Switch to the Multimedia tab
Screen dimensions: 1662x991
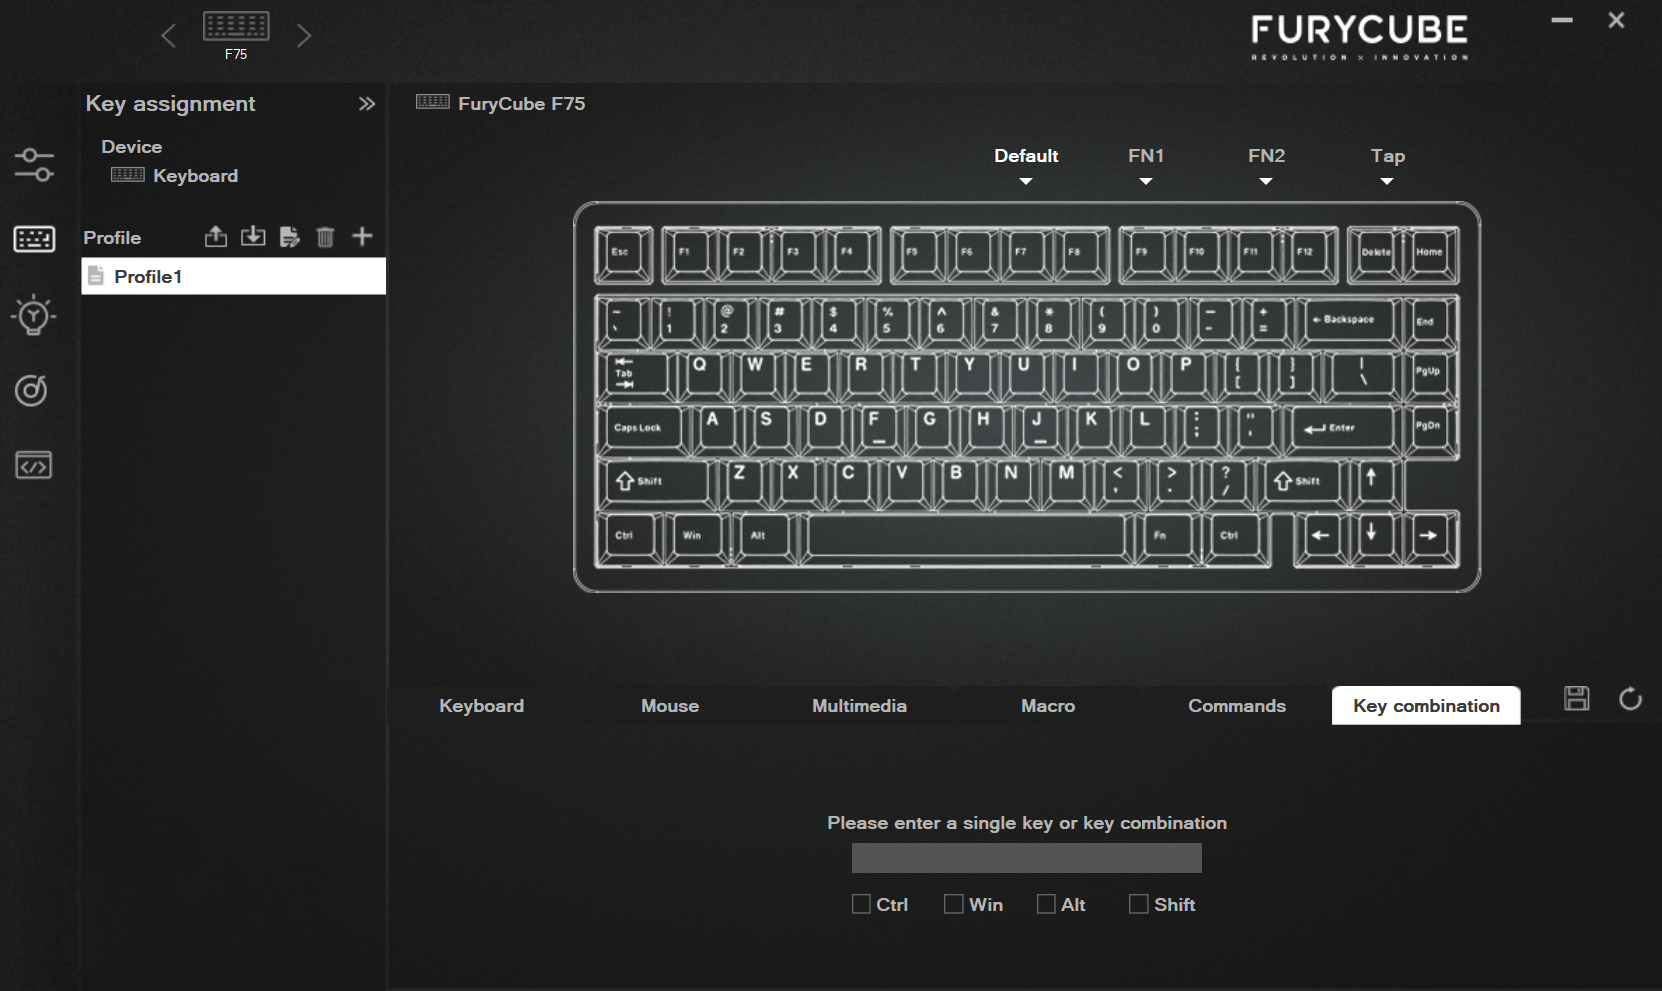859,706
